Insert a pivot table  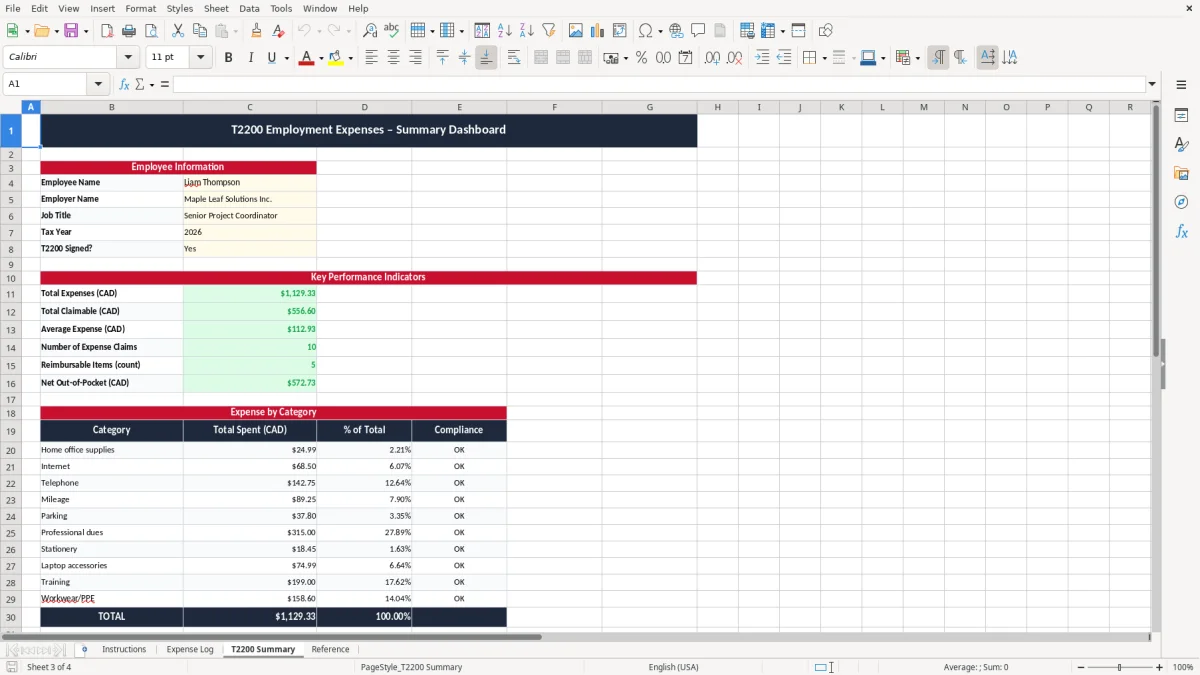tap(619, 31)
